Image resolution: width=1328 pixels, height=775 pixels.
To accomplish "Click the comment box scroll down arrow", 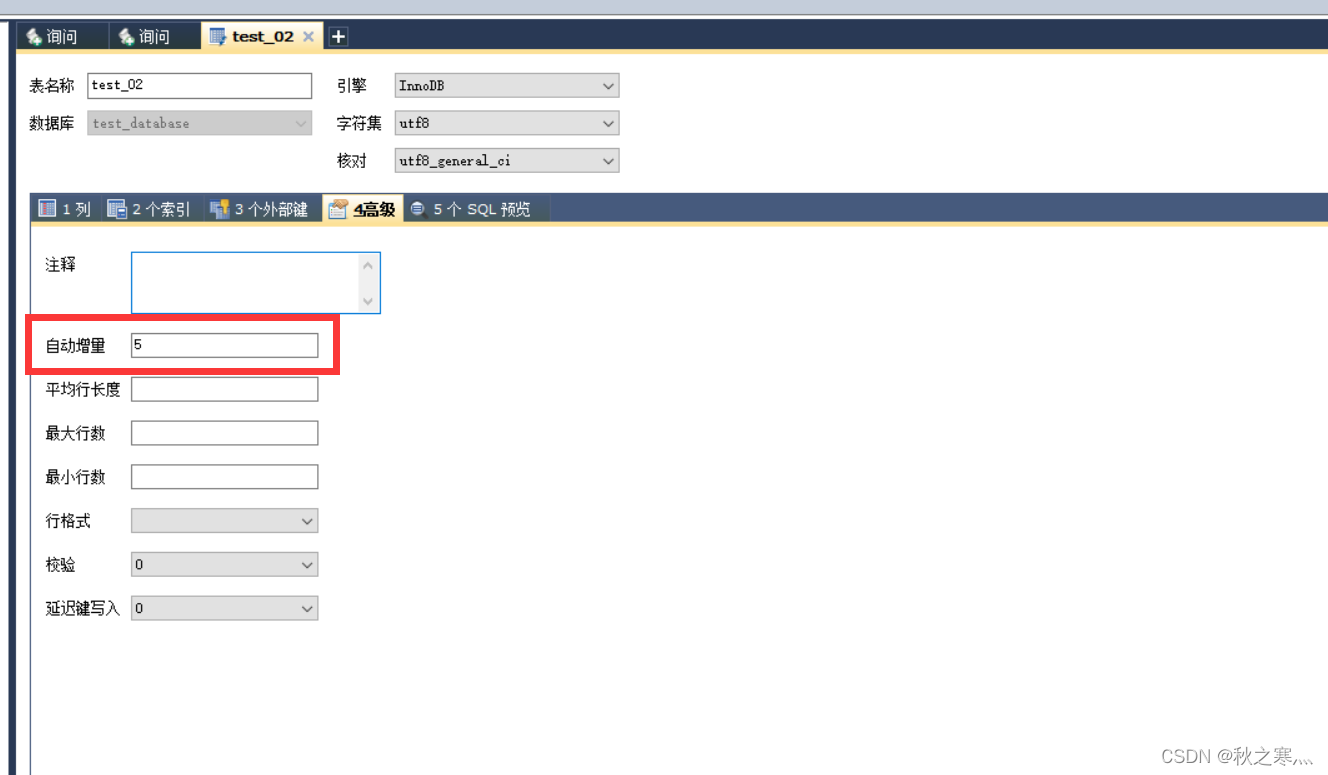I will (368, 300).
